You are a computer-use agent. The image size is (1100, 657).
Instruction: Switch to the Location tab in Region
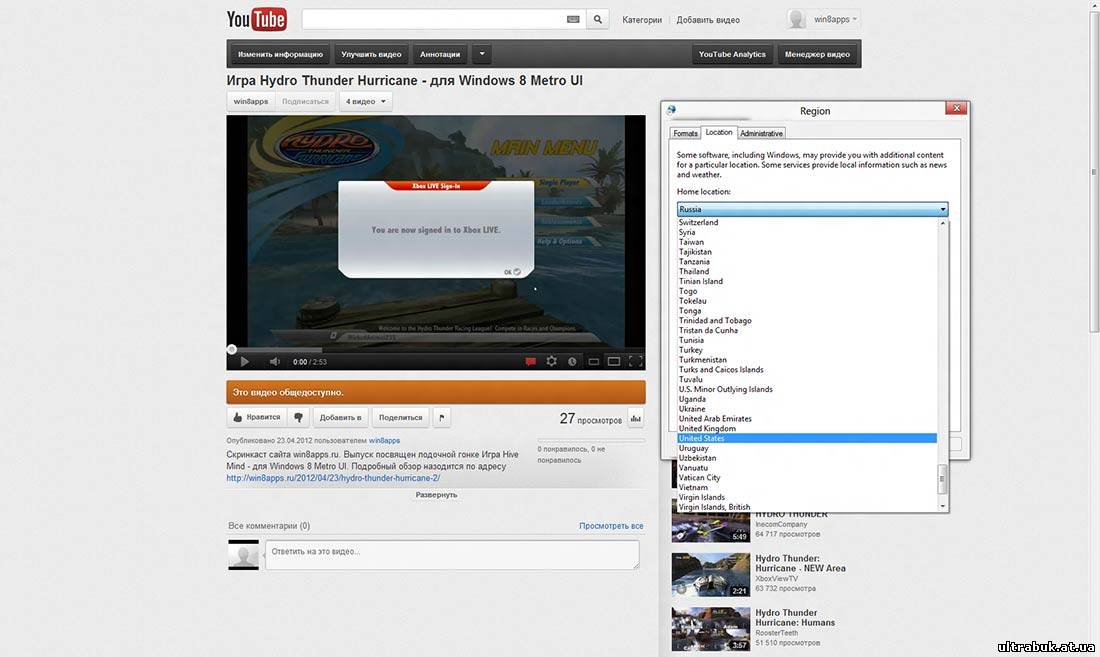tap(718, 132)
